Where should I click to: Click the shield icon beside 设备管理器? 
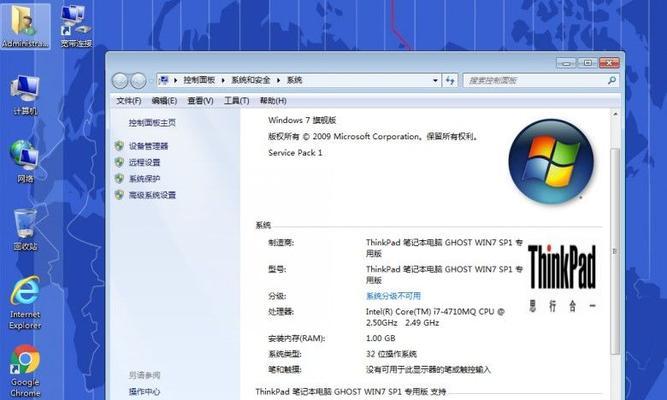(119, 146)
